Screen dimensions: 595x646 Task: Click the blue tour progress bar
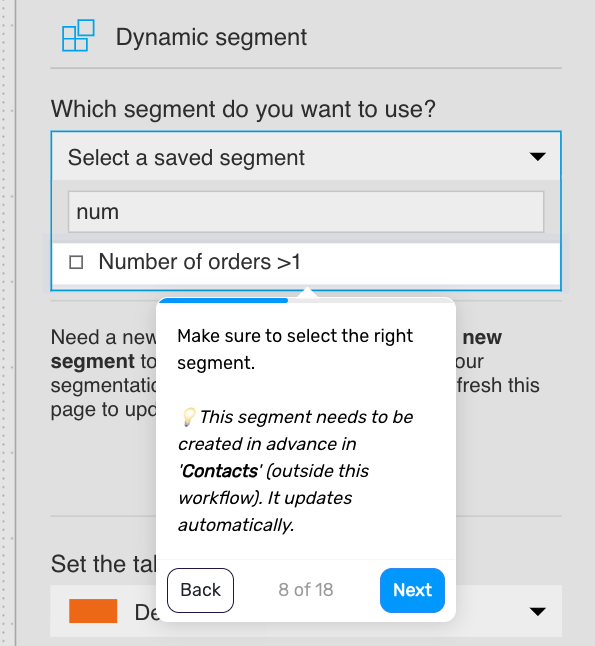224,300
